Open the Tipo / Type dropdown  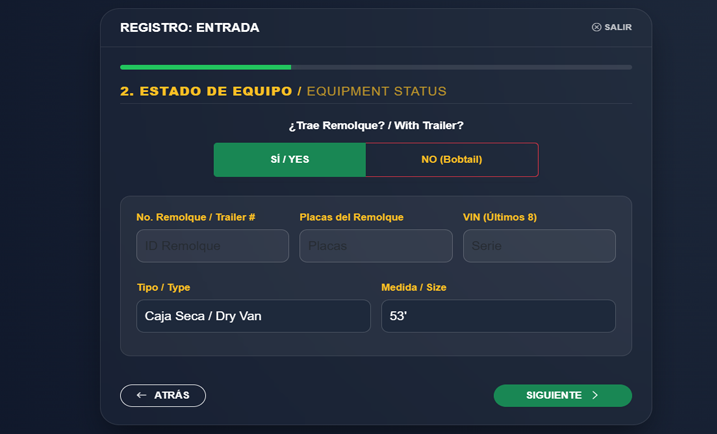click(x=253, y=316)
